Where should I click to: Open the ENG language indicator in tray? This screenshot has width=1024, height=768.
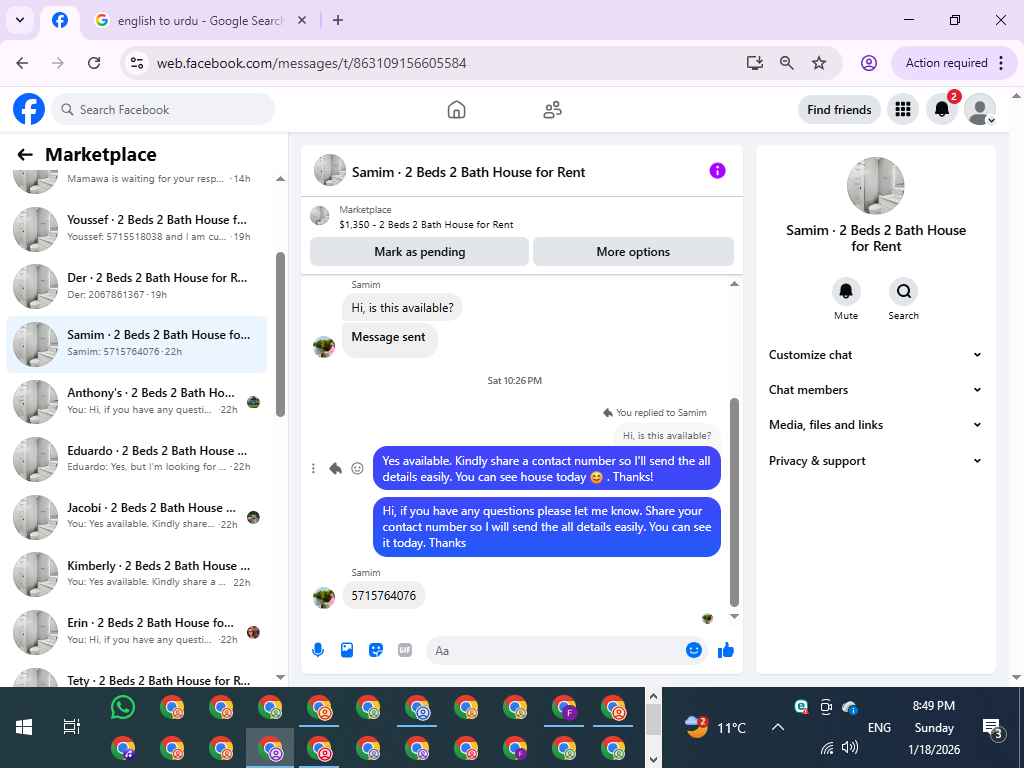pyautogui.click(x=879, y=728)
